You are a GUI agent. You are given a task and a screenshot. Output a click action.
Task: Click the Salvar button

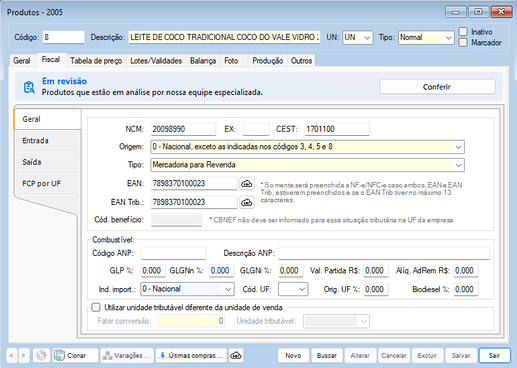[x=461, y=356]
